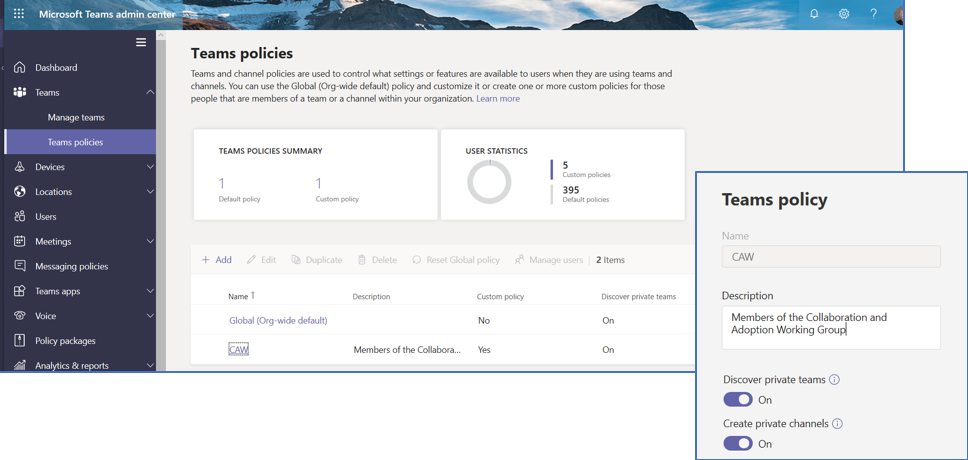Open the app launcher waffle icon
Image resolution: width=968 pixels, height=460 pixels.
19,14
